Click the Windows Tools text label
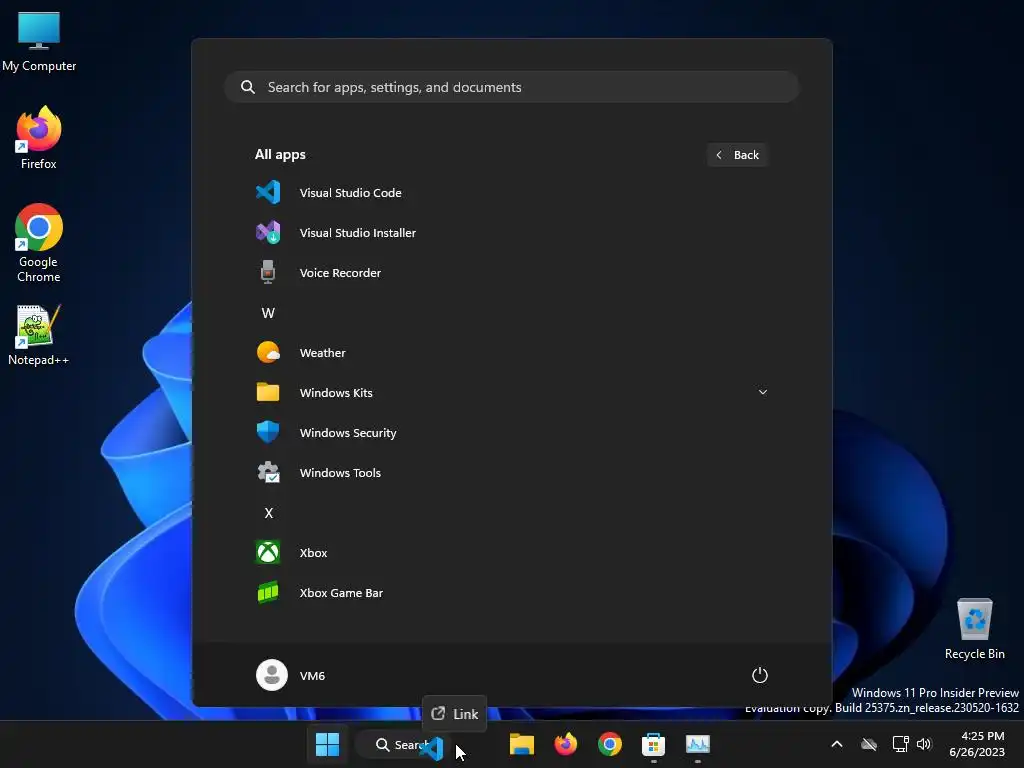This screenshot has width=1024, height=768. click(340, 473)
